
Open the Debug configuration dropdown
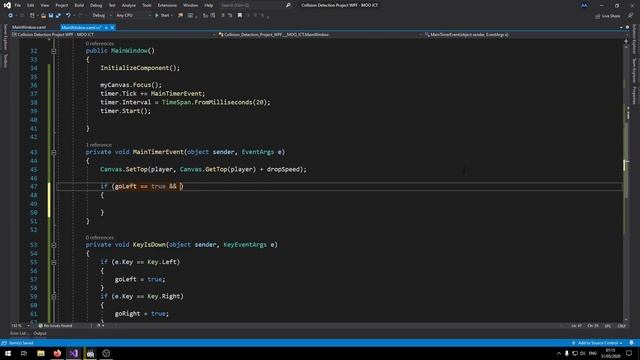click(x=102, y=16)
